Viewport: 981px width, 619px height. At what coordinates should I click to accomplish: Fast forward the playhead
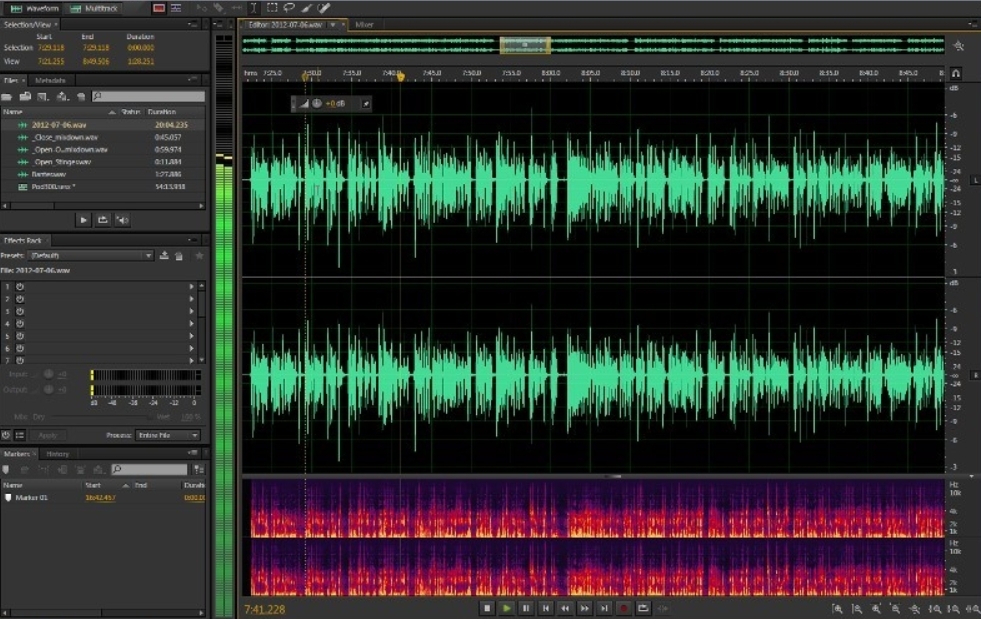click(x=584, y=608)
